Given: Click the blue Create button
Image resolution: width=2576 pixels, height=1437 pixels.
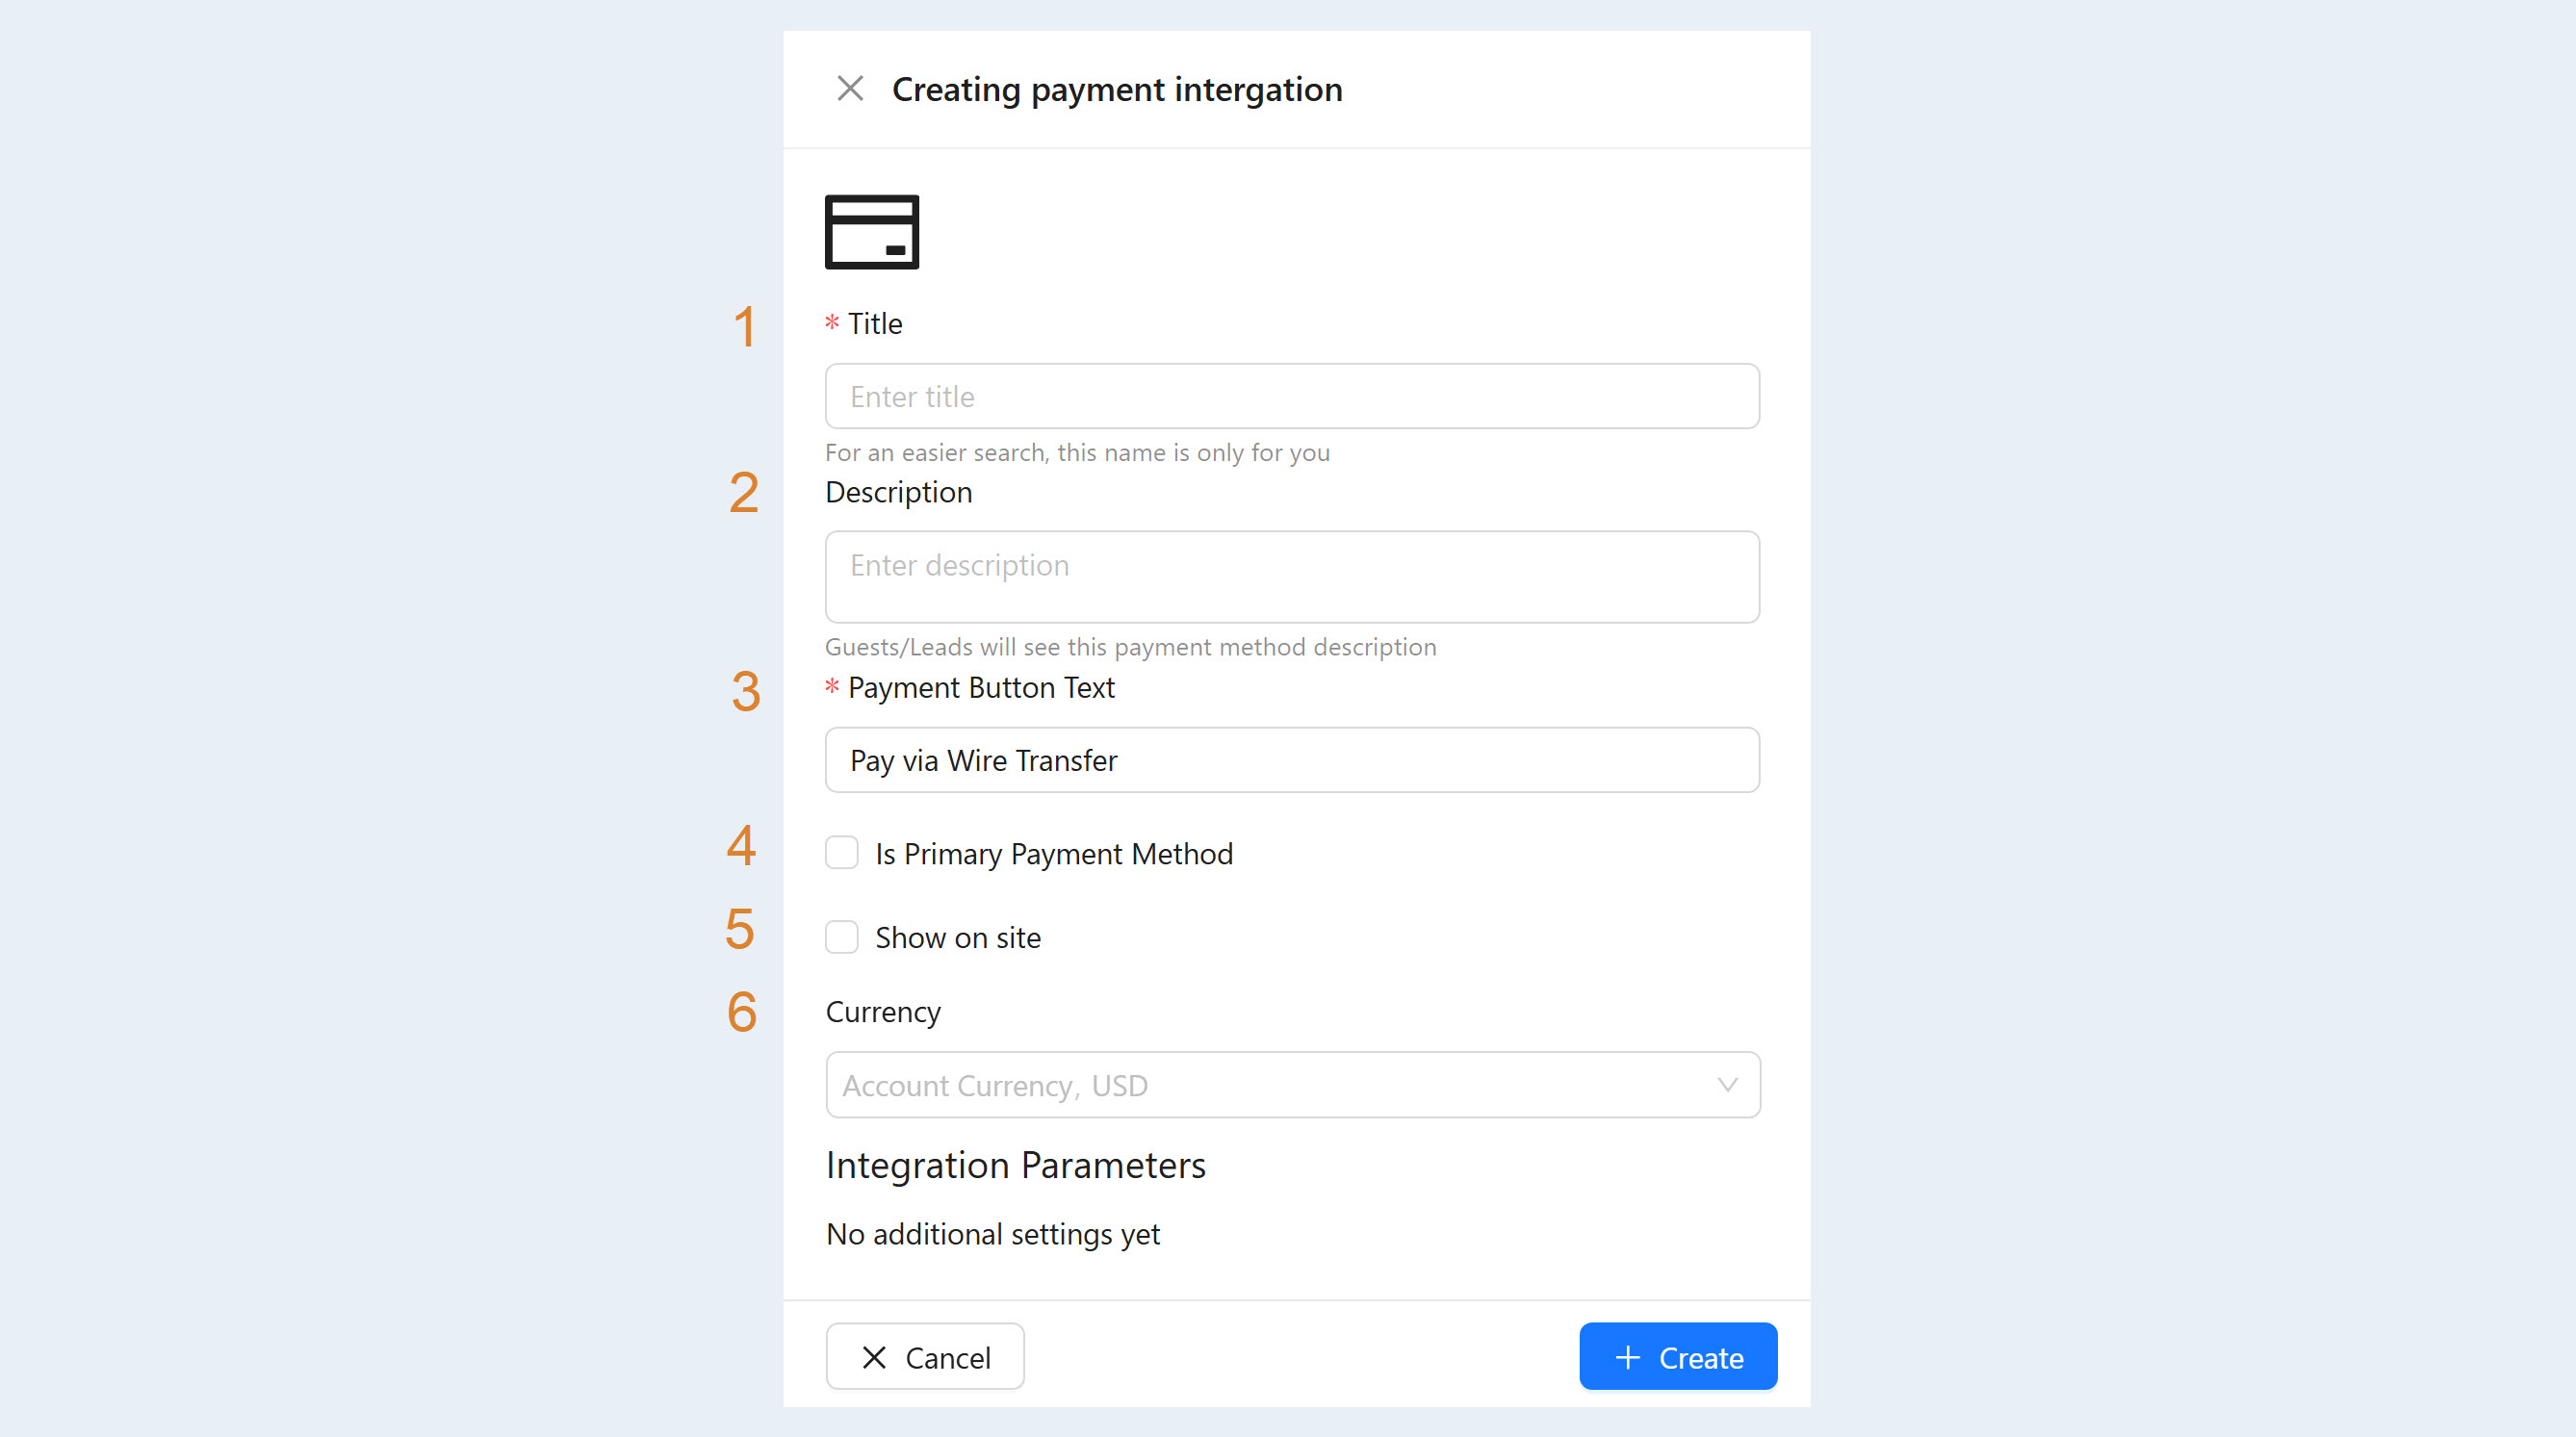Looking at the screenshot, I should [1678, 1357].
